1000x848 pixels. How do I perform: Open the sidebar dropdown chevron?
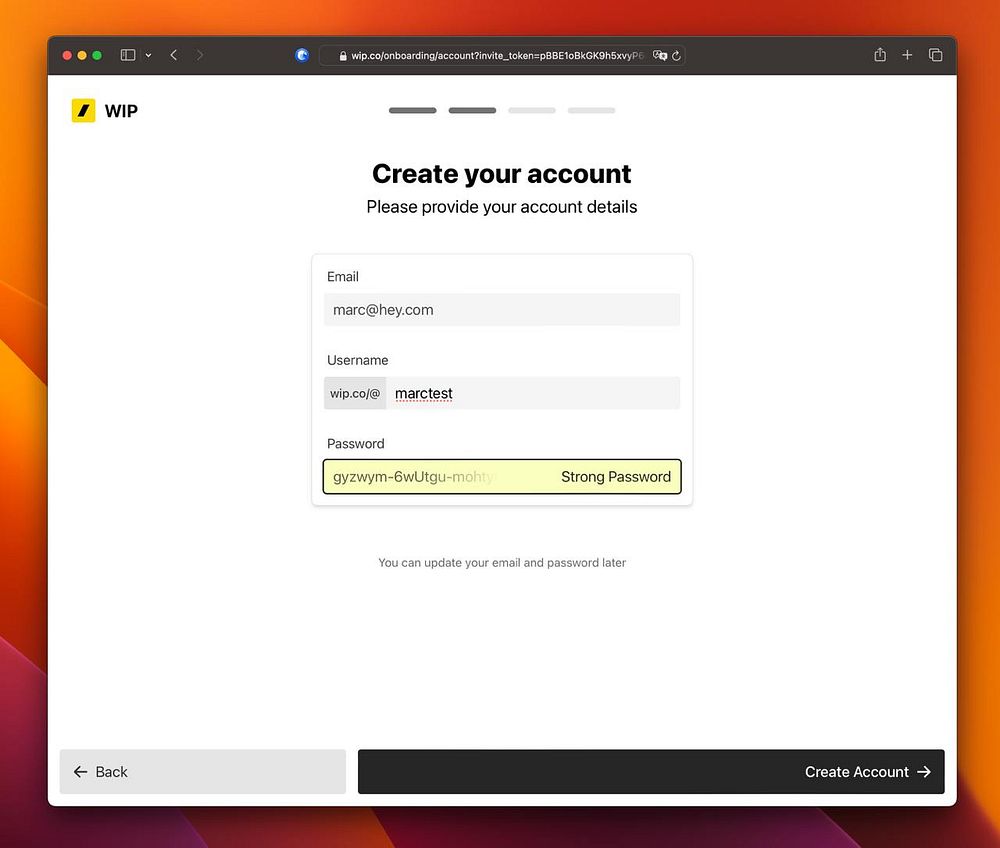[x=148, y=55]
